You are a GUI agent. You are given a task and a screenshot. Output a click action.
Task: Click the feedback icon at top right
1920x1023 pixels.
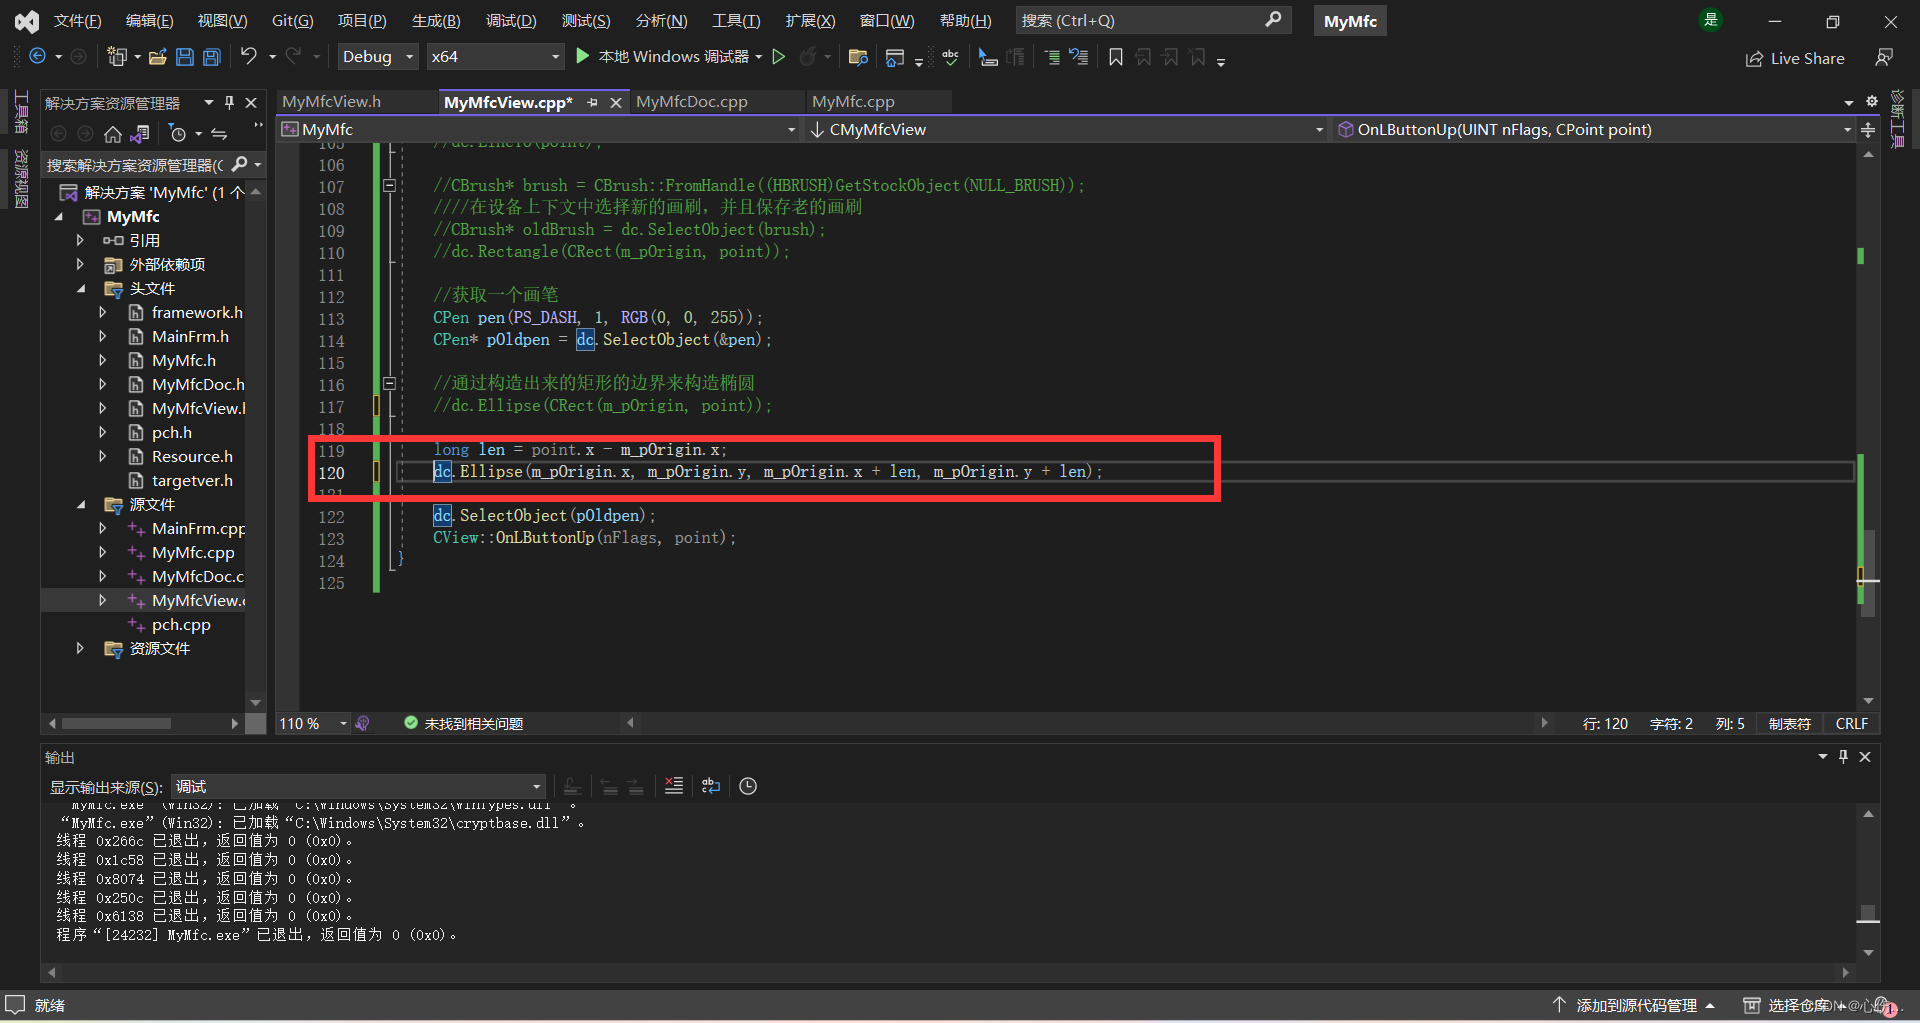(x=1884, y=58)
